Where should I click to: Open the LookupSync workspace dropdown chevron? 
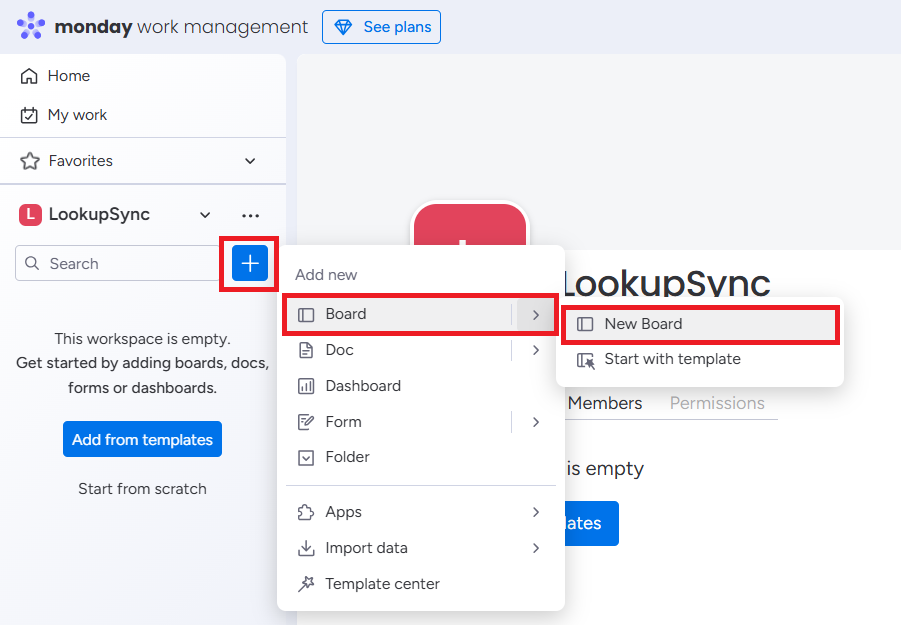(205, 215)
